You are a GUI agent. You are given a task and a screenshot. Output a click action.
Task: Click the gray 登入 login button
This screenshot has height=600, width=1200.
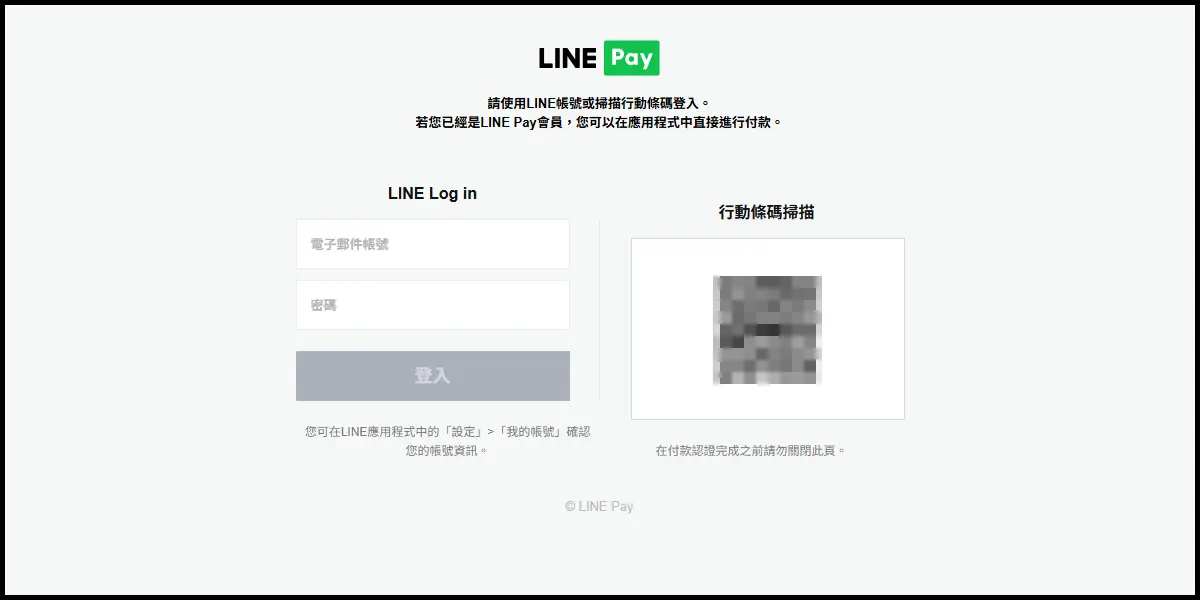point(433,376)
